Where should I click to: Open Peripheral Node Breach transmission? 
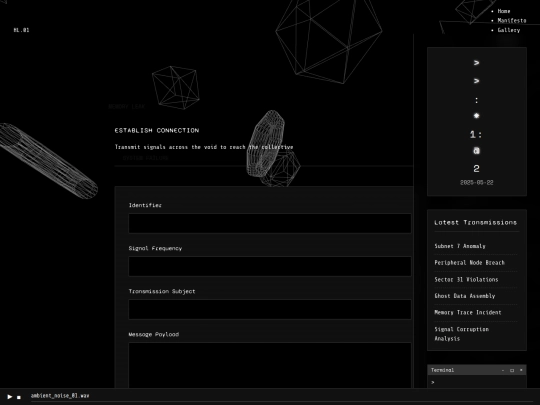(x=469, y=262)
